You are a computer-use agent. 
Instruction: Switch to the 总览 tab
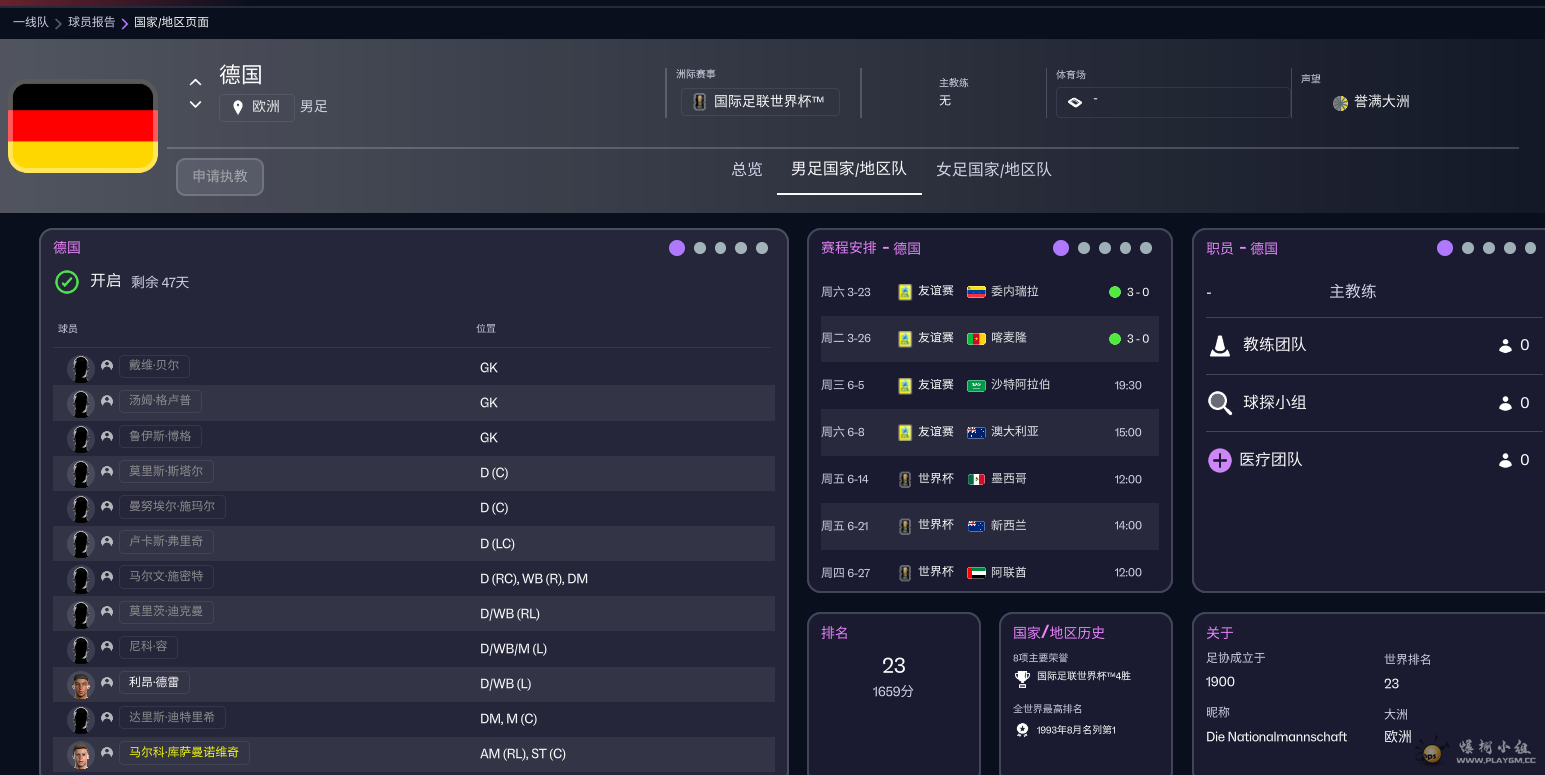[747, 170]
